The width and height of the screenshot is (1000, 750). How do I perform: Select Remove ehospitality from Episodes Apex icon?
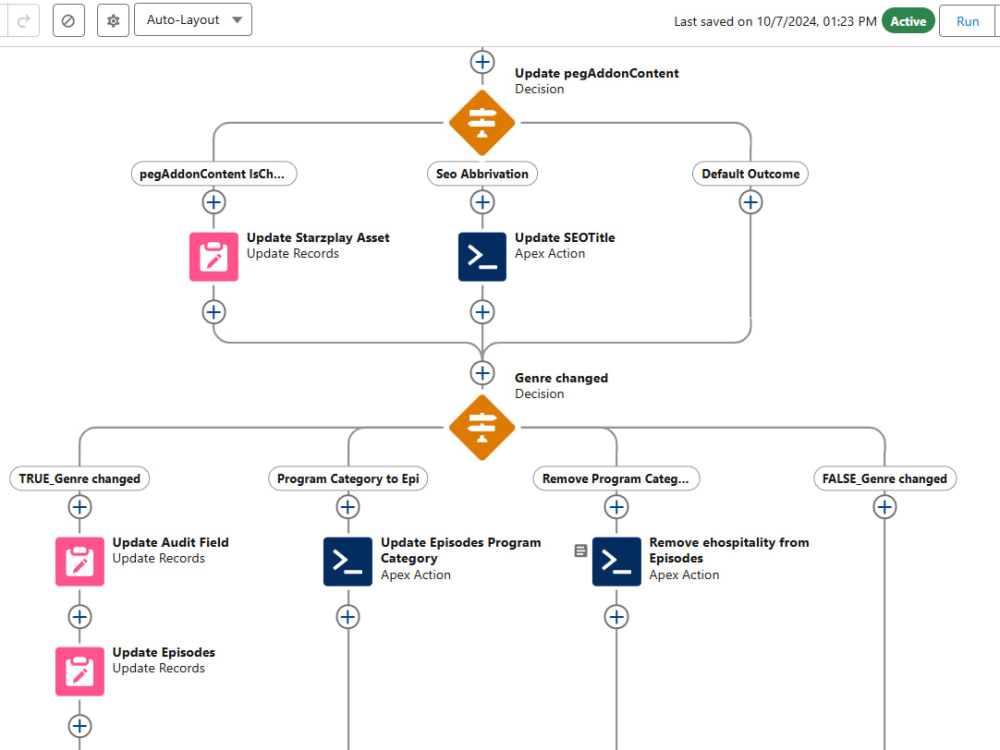[616, 561]
